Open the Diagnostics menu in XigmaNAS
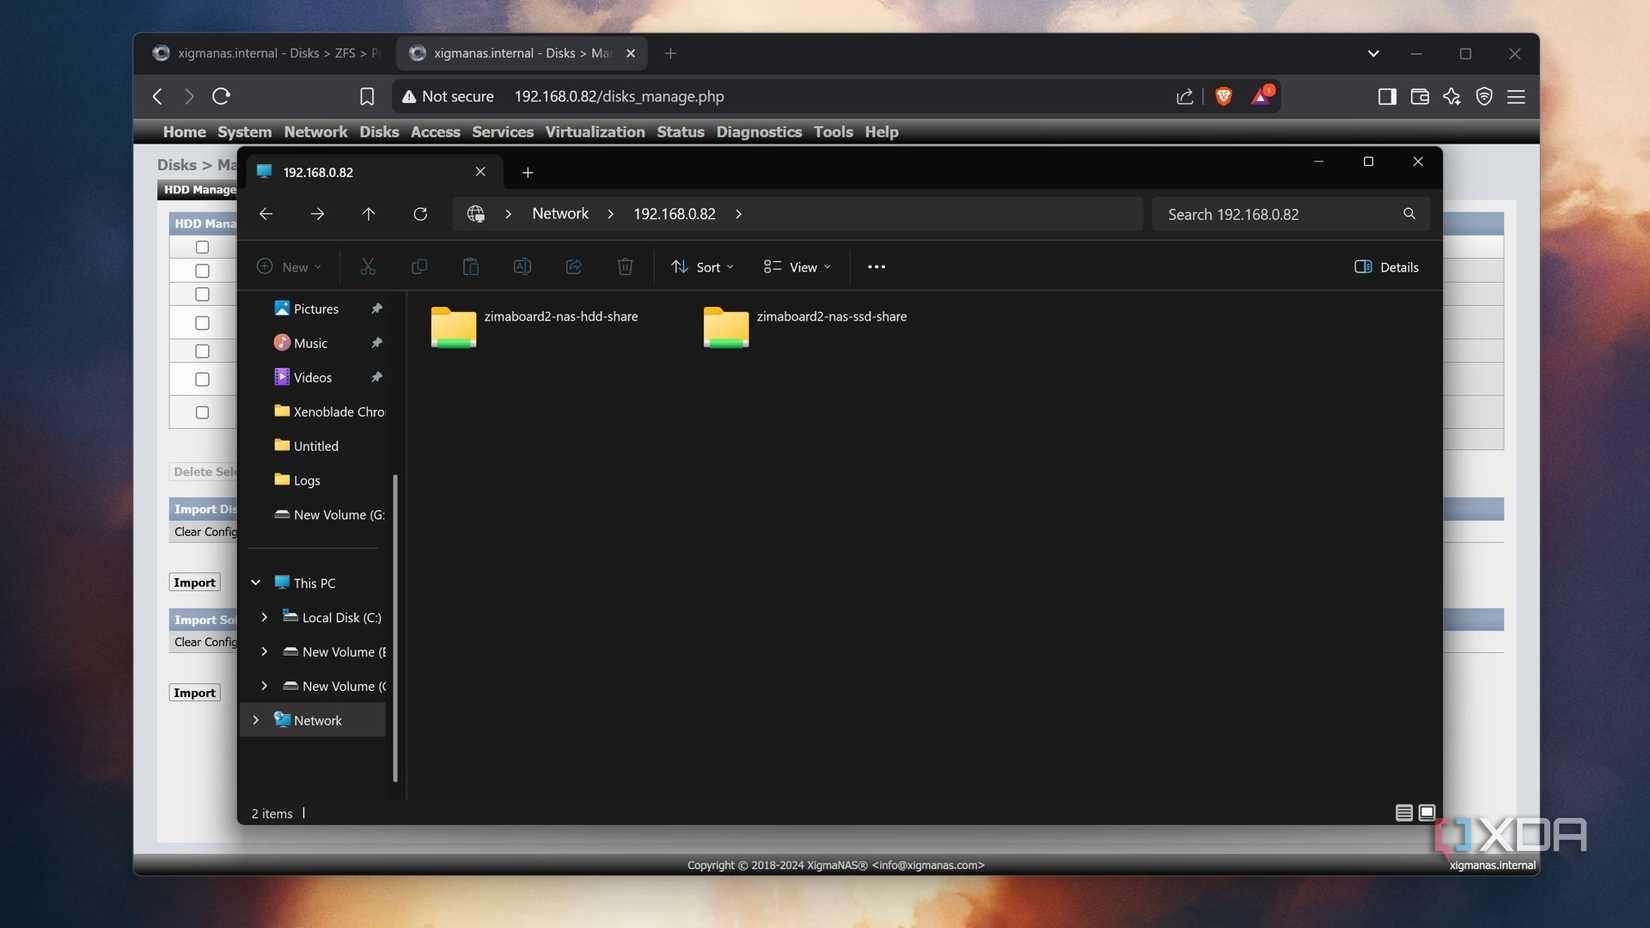This screenshot has height=928, width=1650. (759, 132)
